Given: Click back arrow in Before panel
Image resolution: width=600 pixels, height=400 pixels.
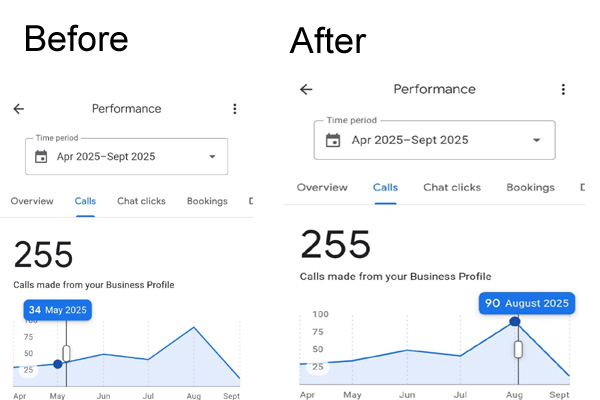Looking at the screenshot, I should pyautogui.click(x=18, y=109).
